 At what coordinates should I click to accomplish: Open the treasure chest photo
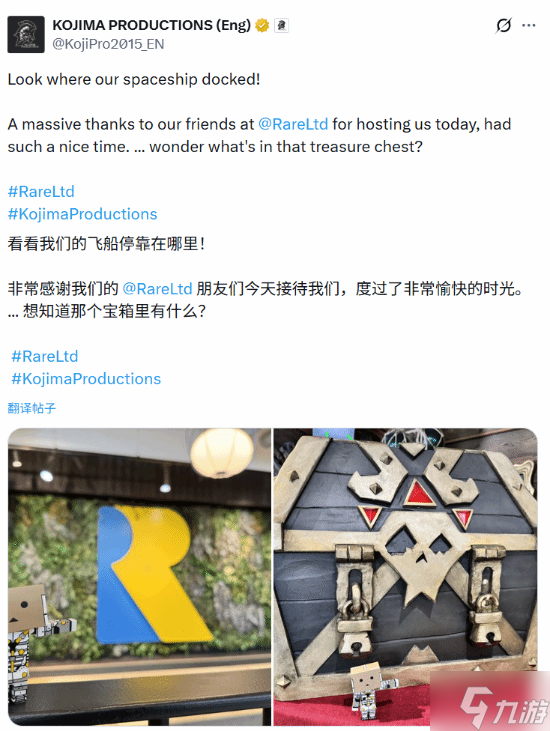[406, 577]
